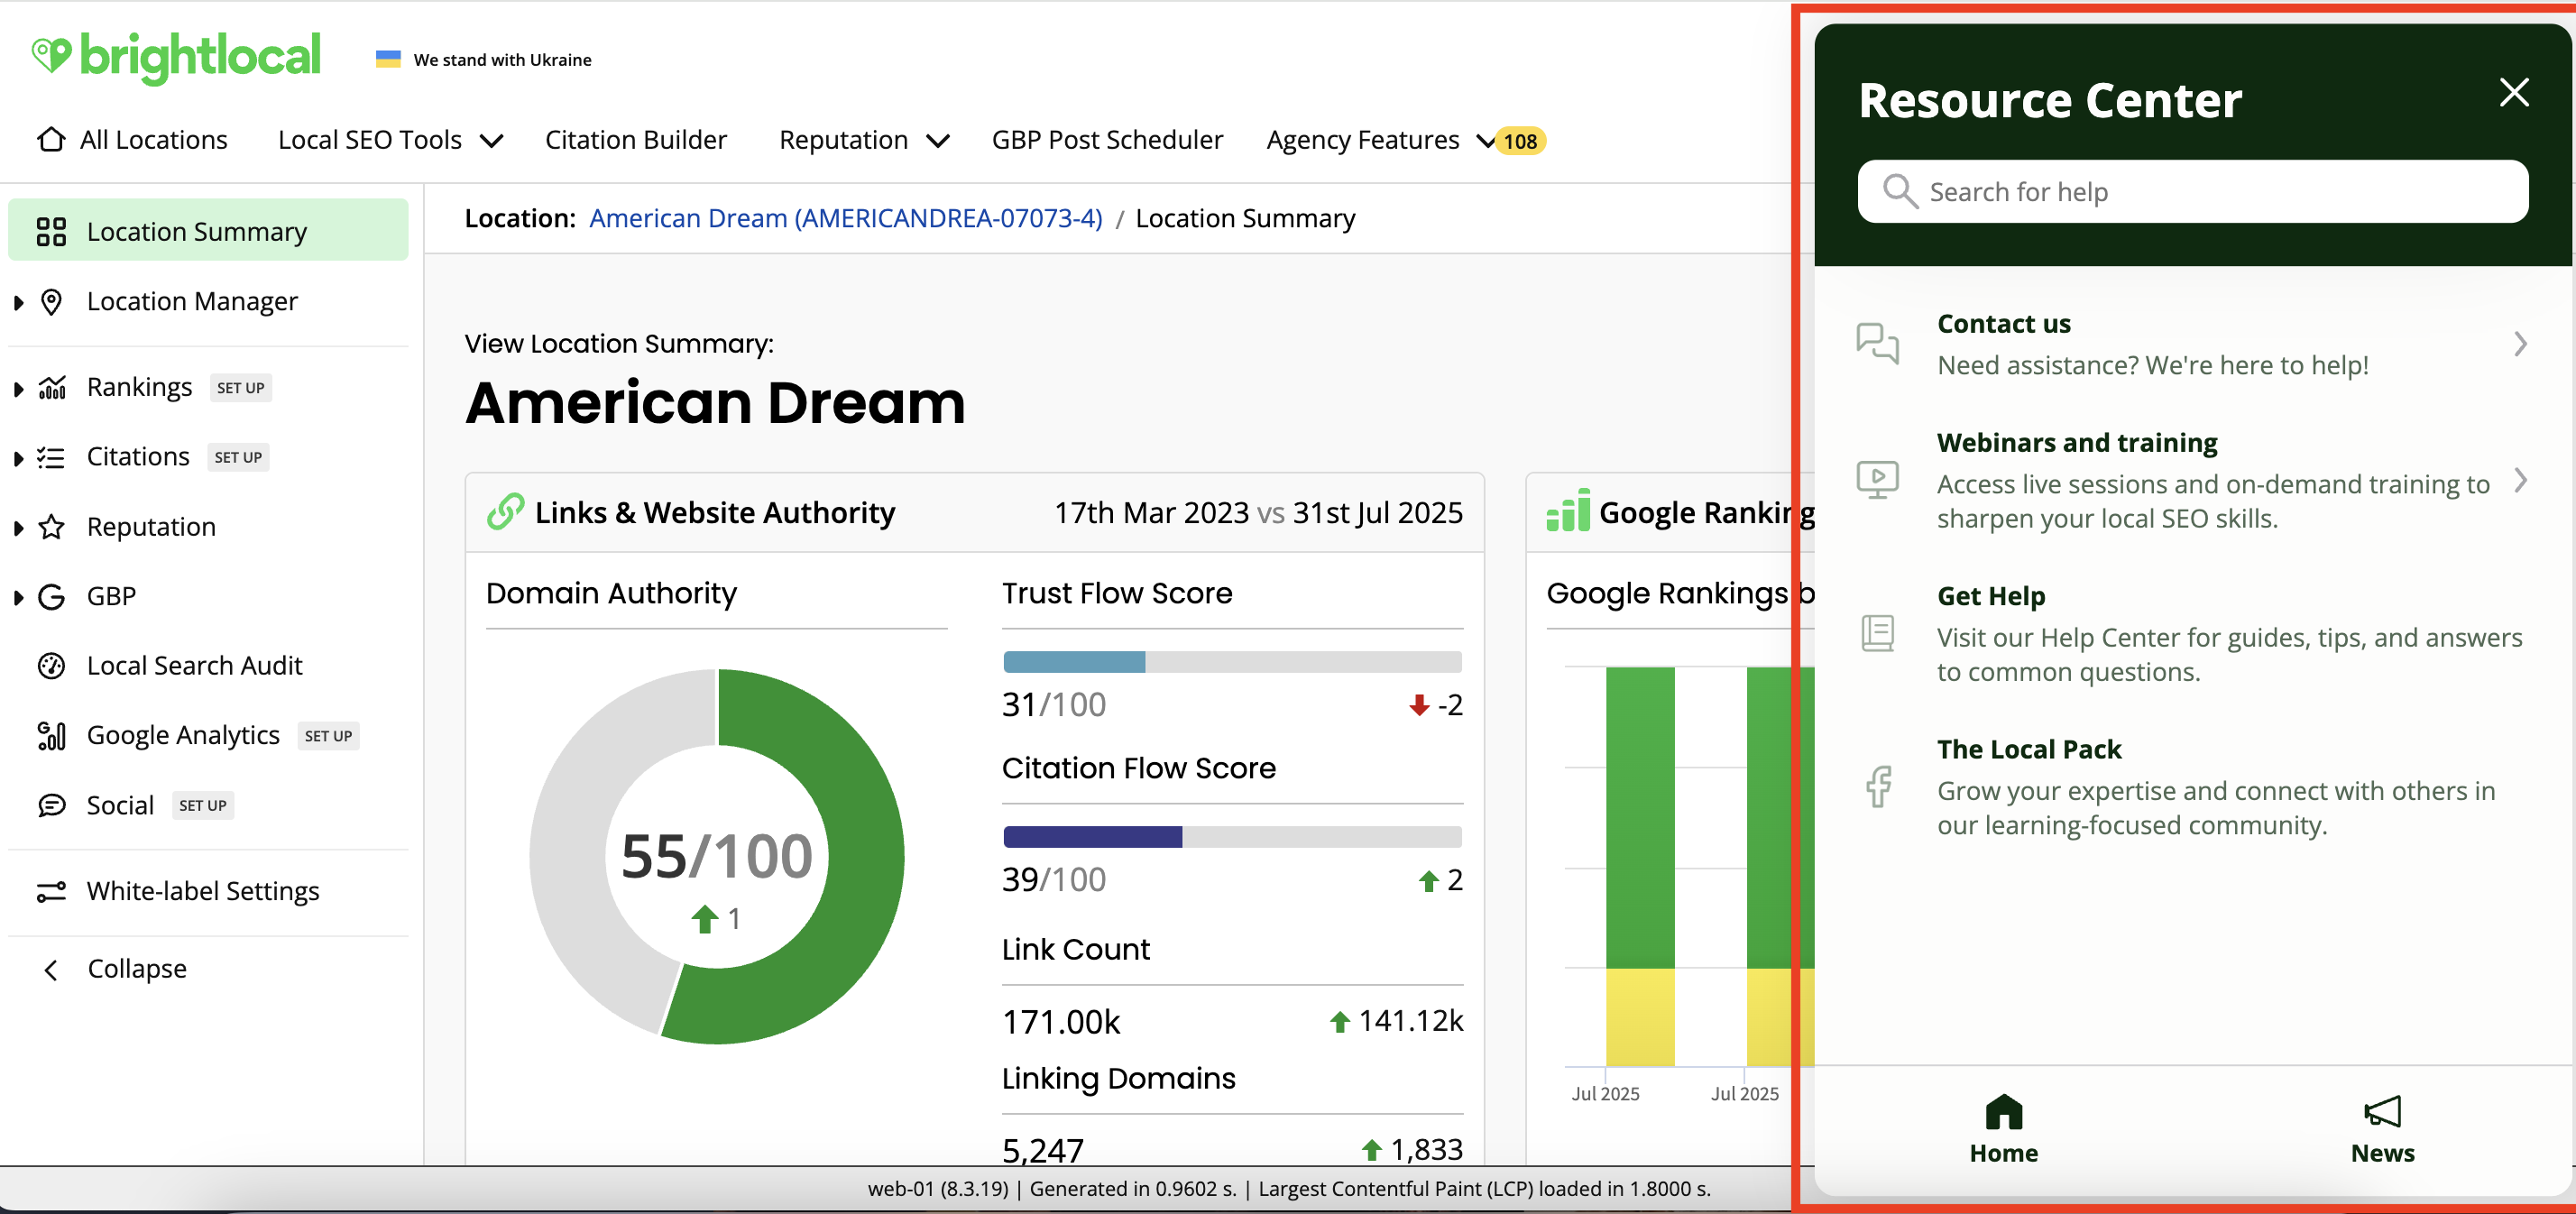Expand the Rankings sidebar arrow
The height and width of the screenshot is (1214, 2576).
[x=18, y=389]
